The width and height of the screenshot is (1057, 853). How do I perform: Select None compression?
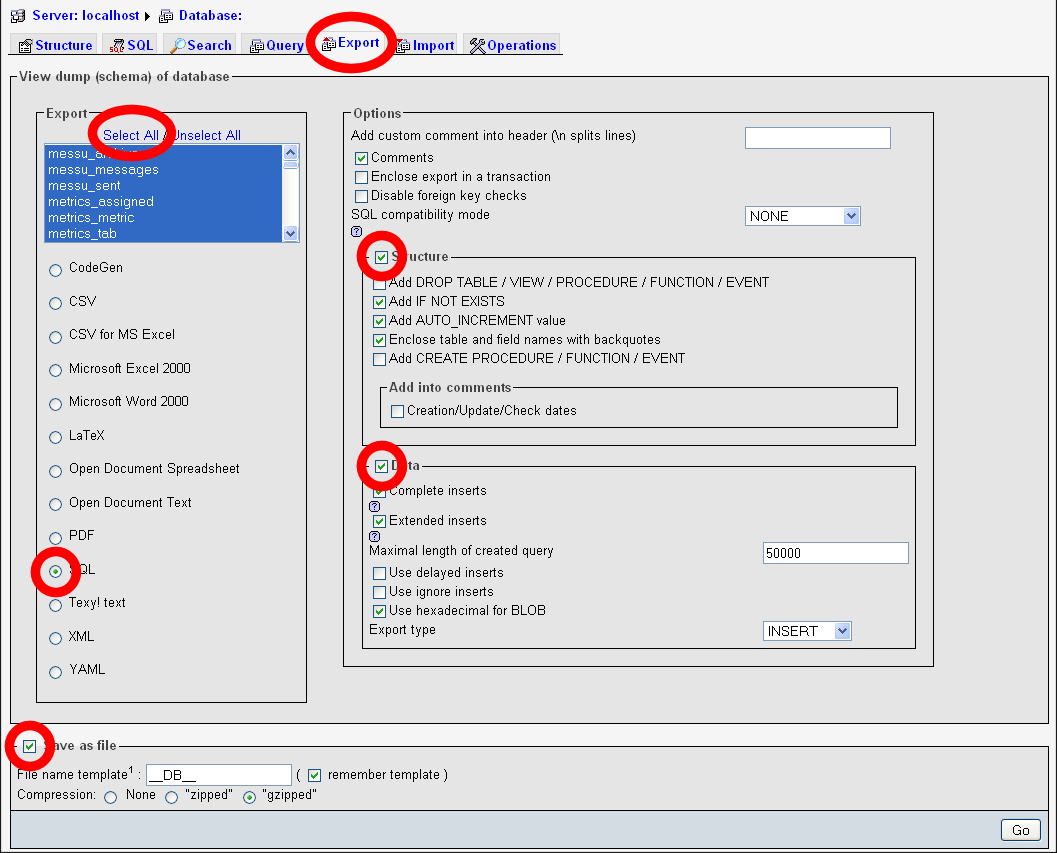pyautogui.click(x=111, y=797)
